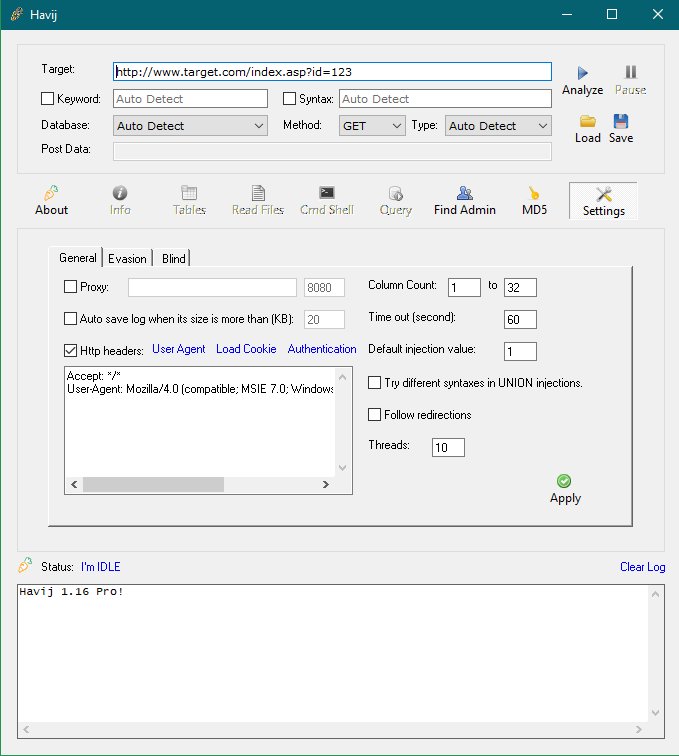Click the Load folder icon

click(587, 121)
